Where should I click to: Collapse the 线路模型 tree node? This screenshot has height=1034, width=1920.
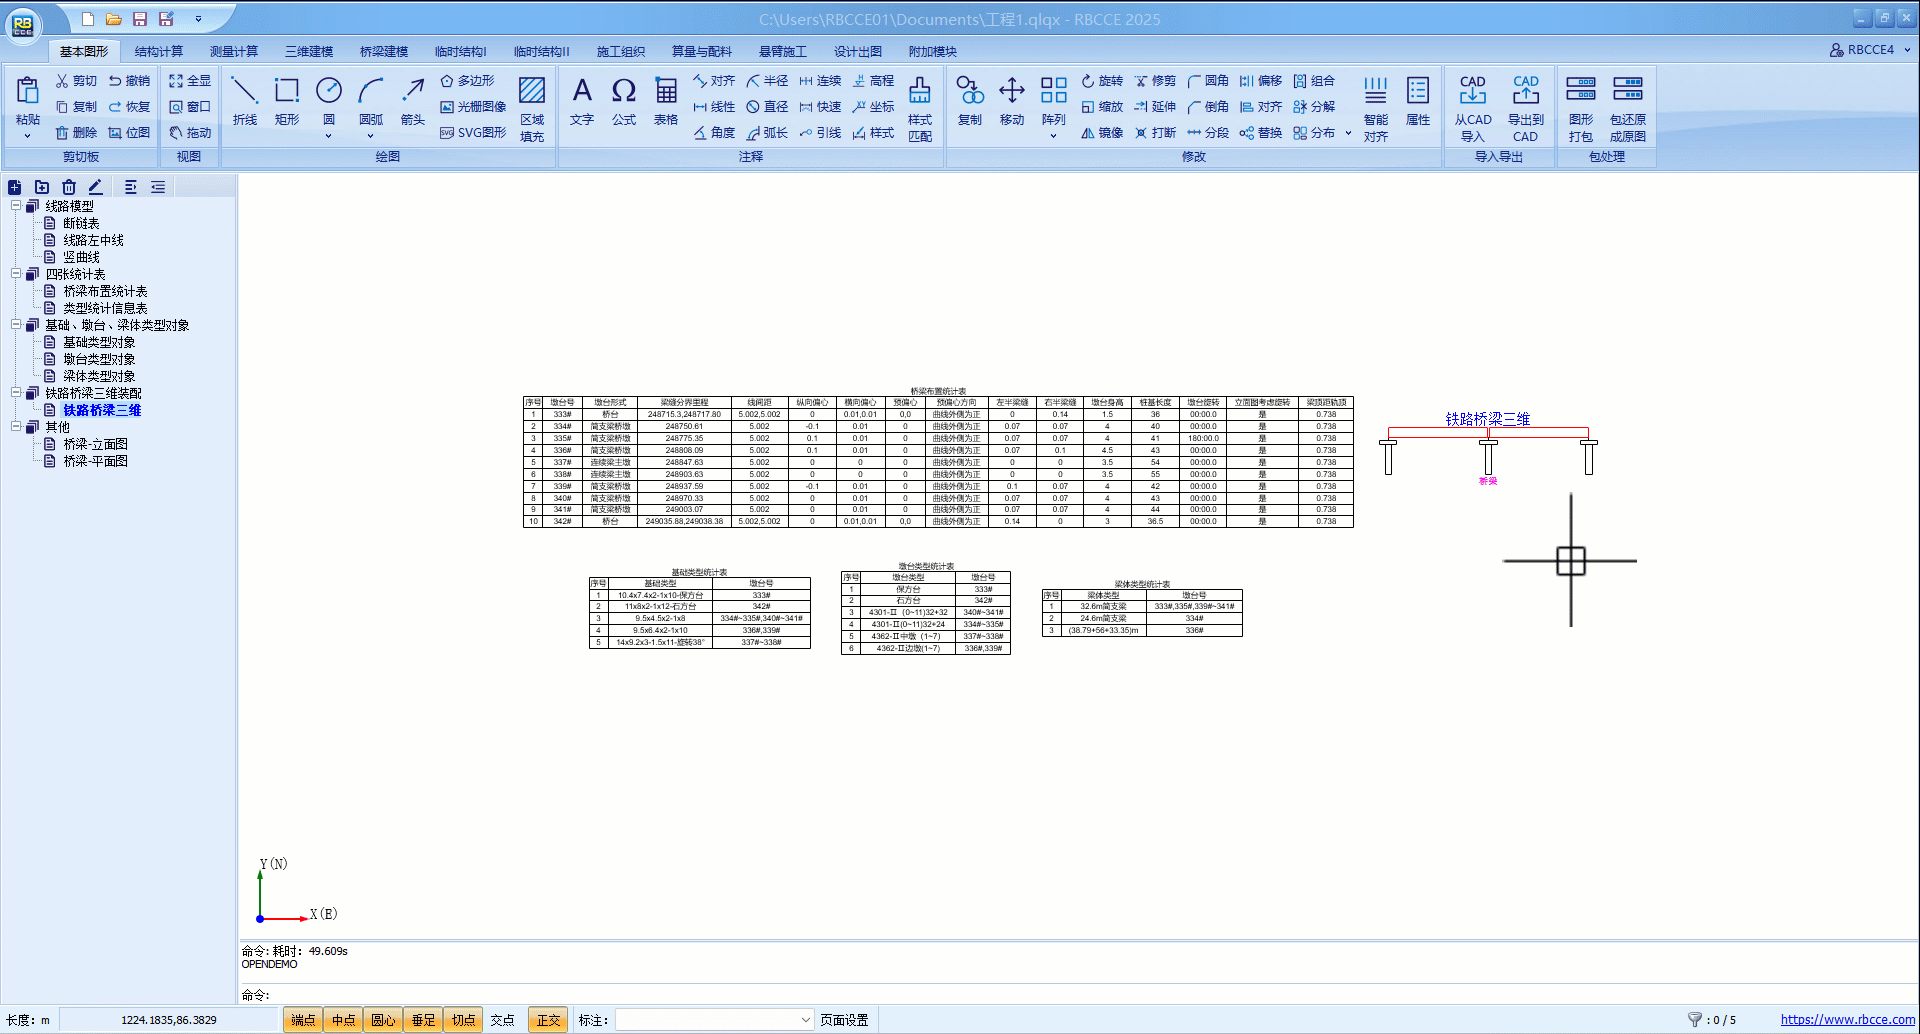click(16, 206)
